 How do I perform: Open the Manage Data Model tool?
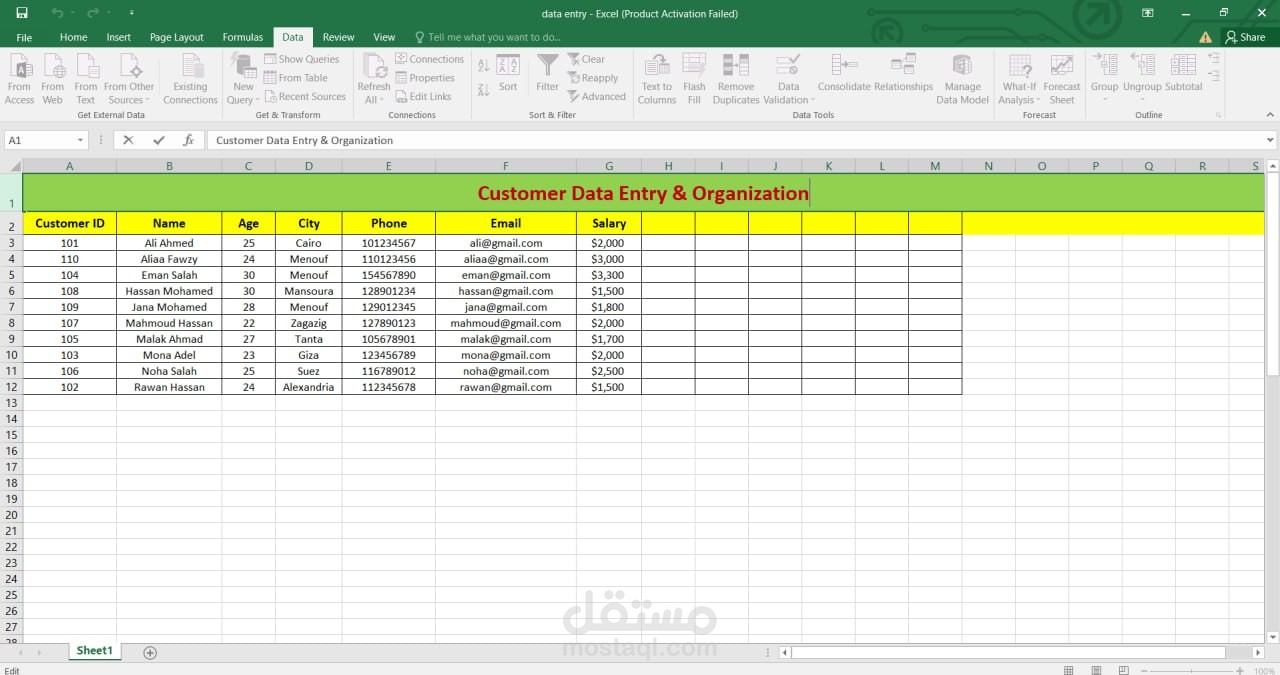(x=962, y=78)
